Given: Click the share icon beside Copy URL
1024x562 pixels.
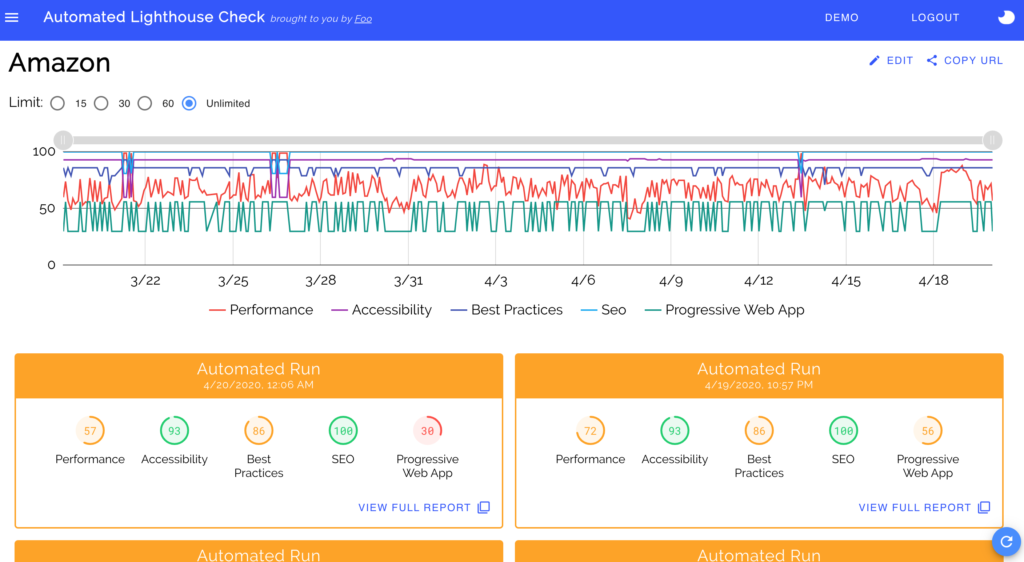Looking at the screenshot, I should point(932,61).
